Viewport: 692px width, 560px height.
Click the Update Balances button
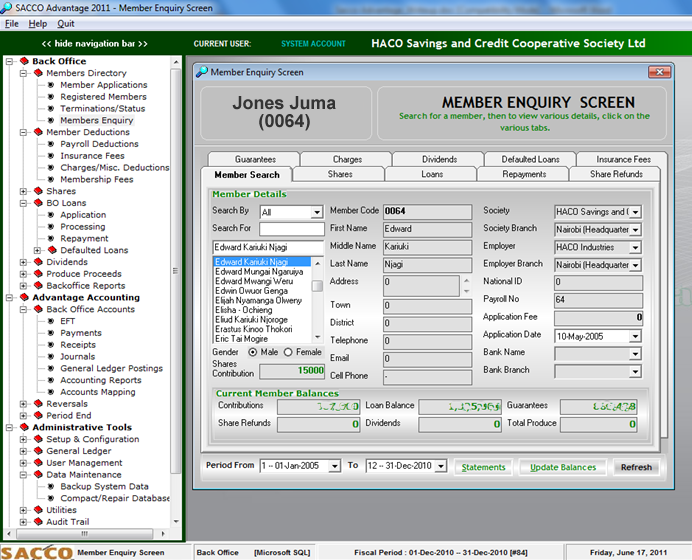point(563,467)
